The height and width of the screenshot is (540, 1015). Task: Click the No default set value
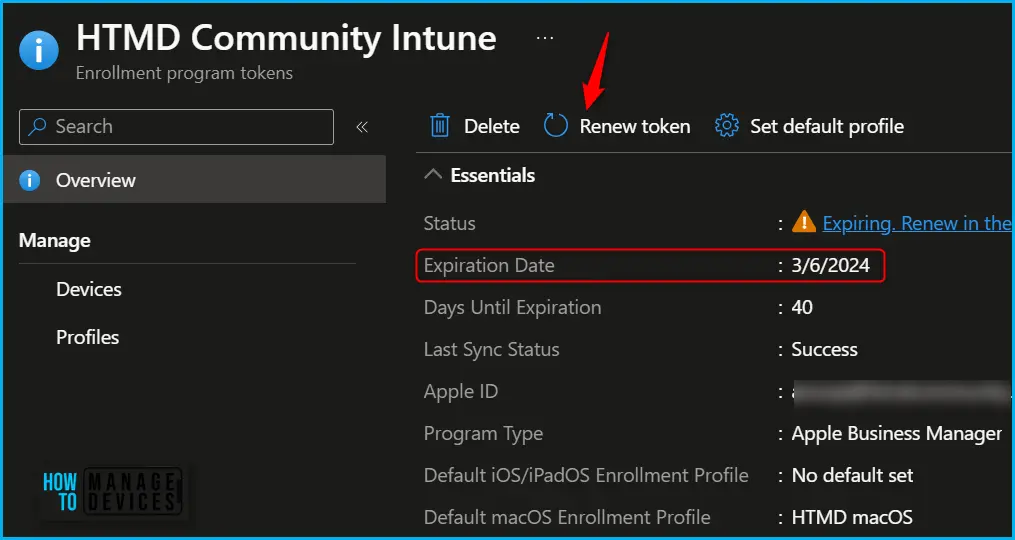pyautogui.click(x=852, y=476)
